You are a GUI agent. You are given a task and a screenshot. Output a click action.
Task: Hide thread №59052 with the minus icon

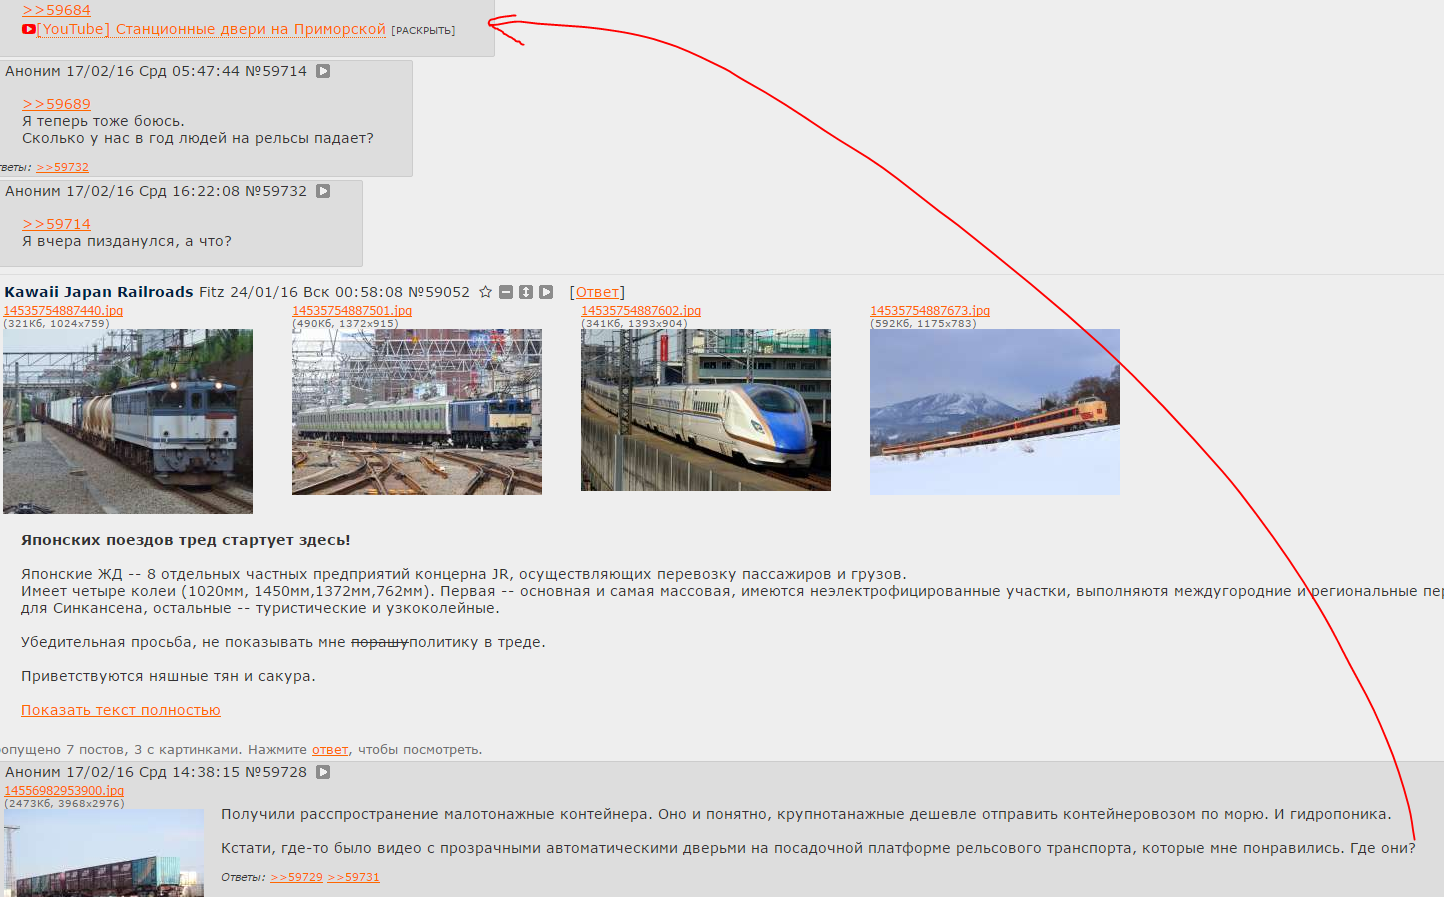[x=506, y=292]
